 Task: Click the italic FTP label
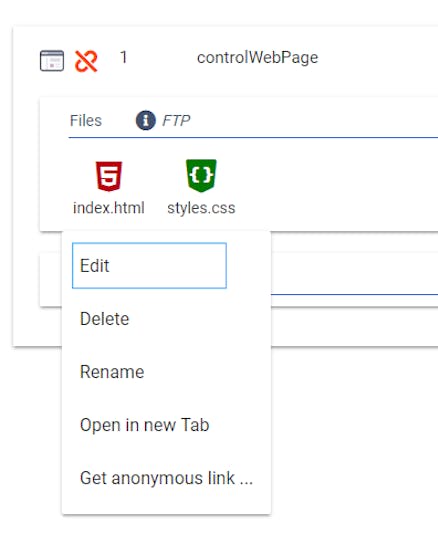(x=176, y=121)
